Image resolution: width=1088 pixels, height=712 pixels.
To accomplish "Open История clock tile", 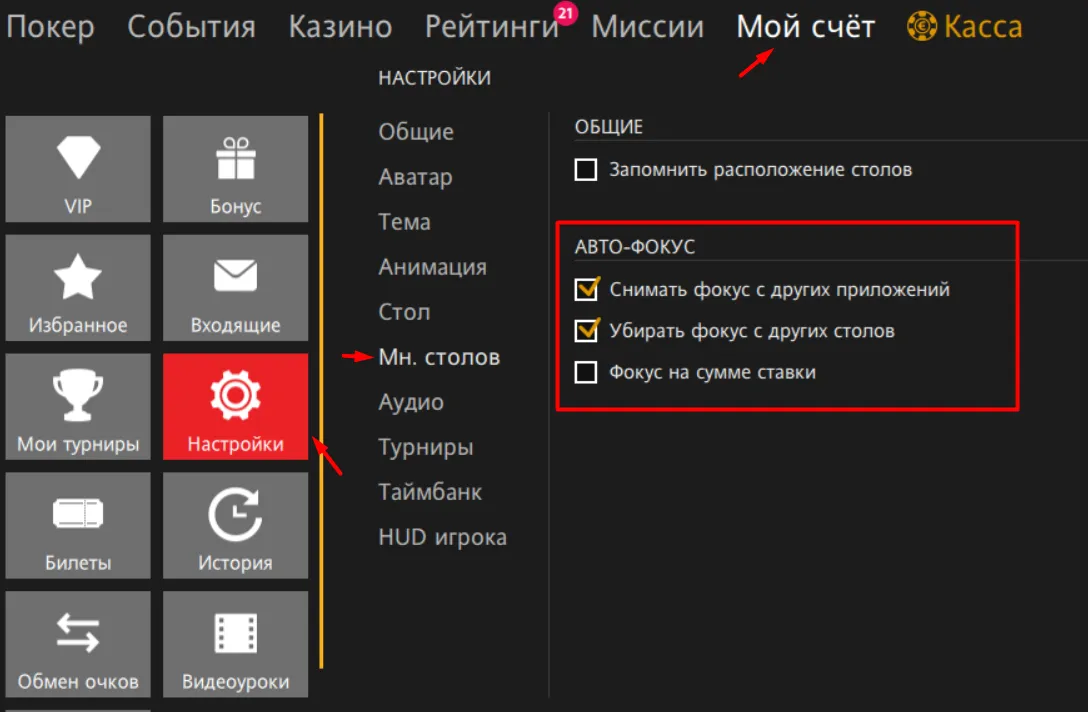I will (235, 525).
